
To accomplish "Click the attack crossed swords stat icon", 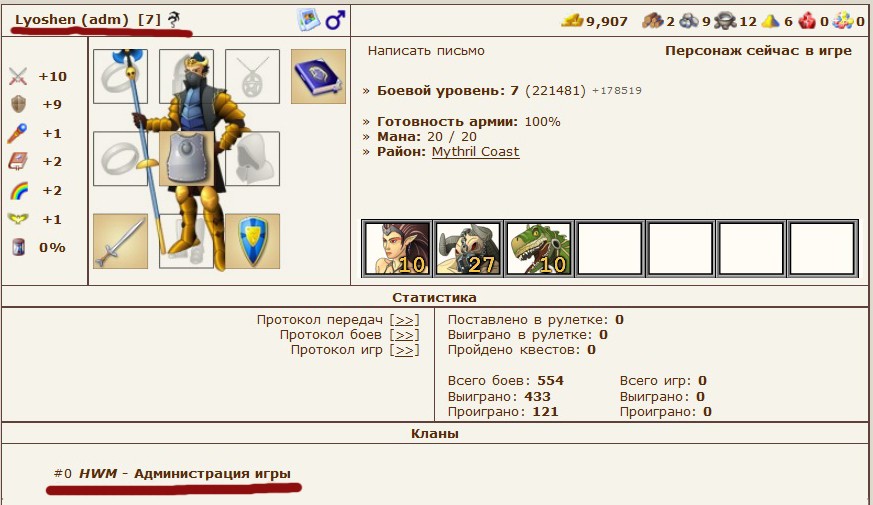I will pyautogui.click(x=18, y=76).
